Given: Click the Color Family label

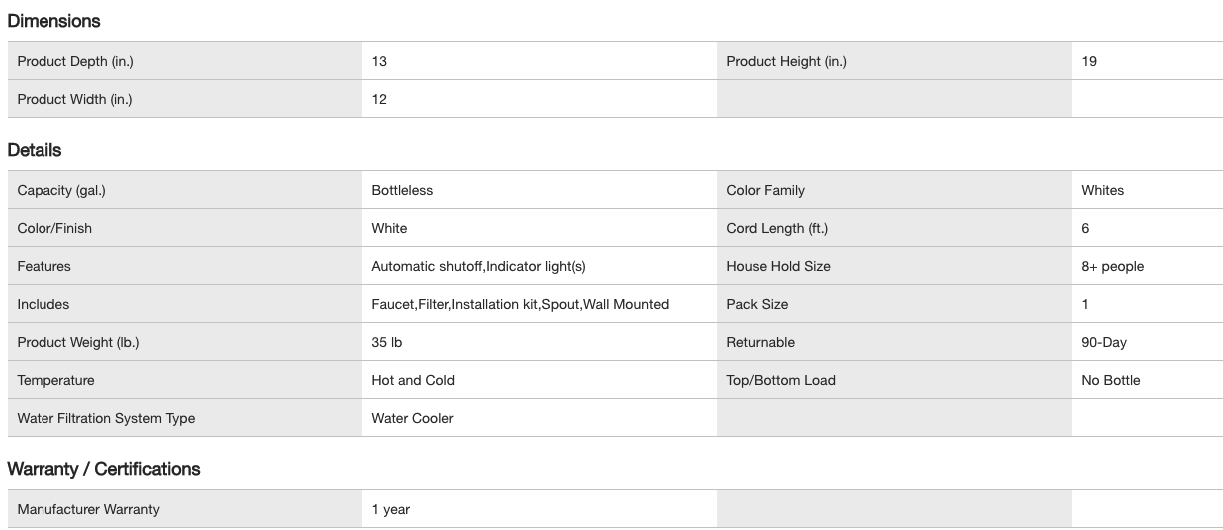Looking at the screenshot, I should pos(765,190).
